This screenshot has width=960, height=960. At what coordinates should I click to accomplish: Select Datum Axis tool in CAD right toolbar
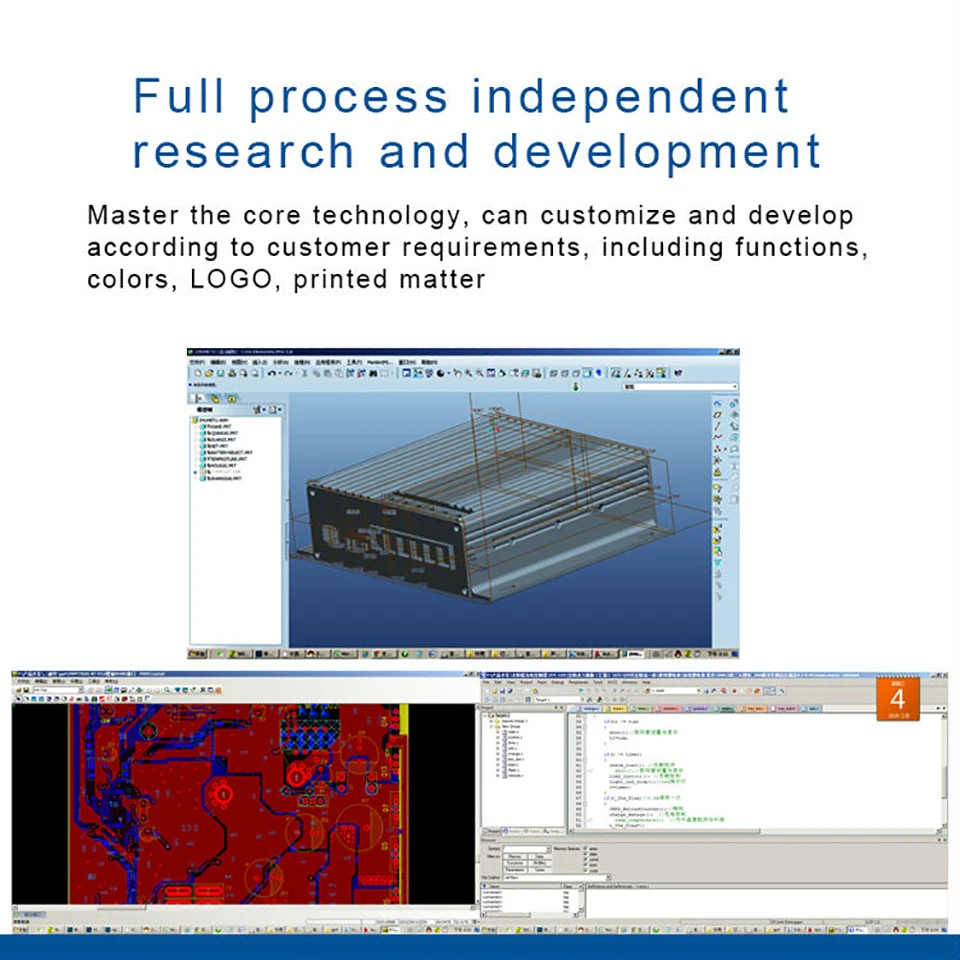(718, 426)
